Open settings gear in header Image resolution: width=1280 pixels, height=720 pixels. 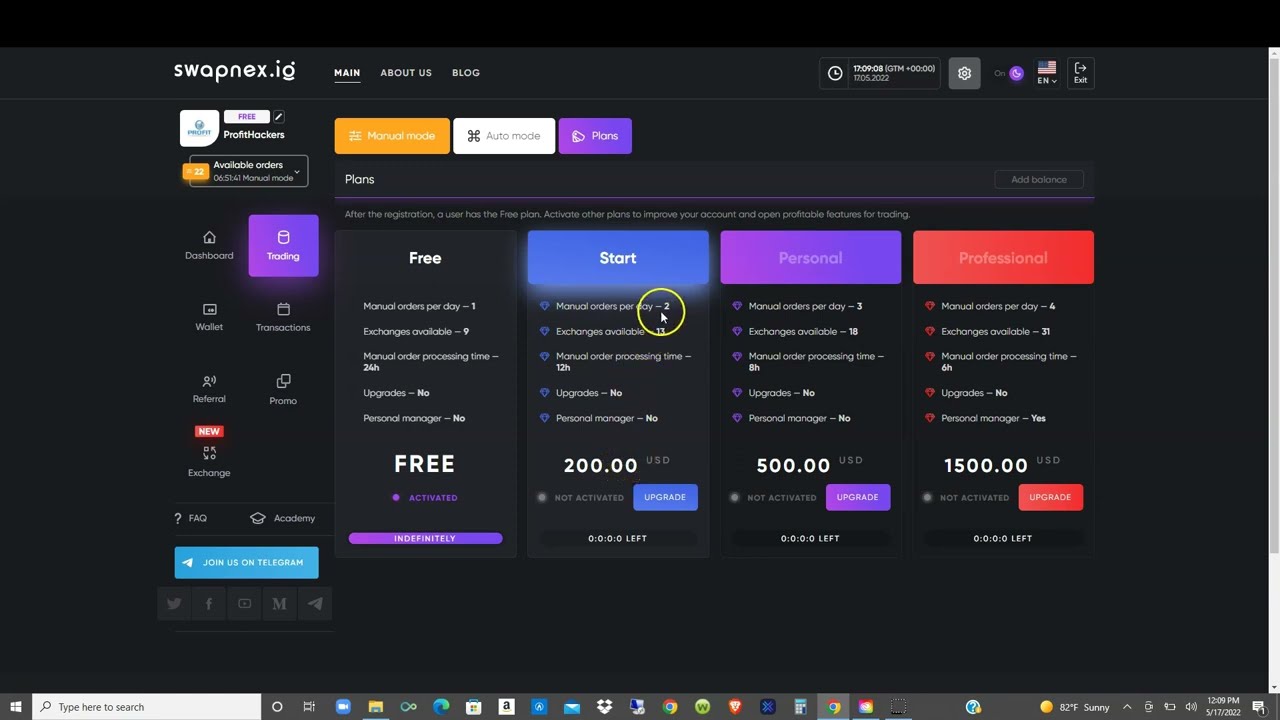point(964,73)
